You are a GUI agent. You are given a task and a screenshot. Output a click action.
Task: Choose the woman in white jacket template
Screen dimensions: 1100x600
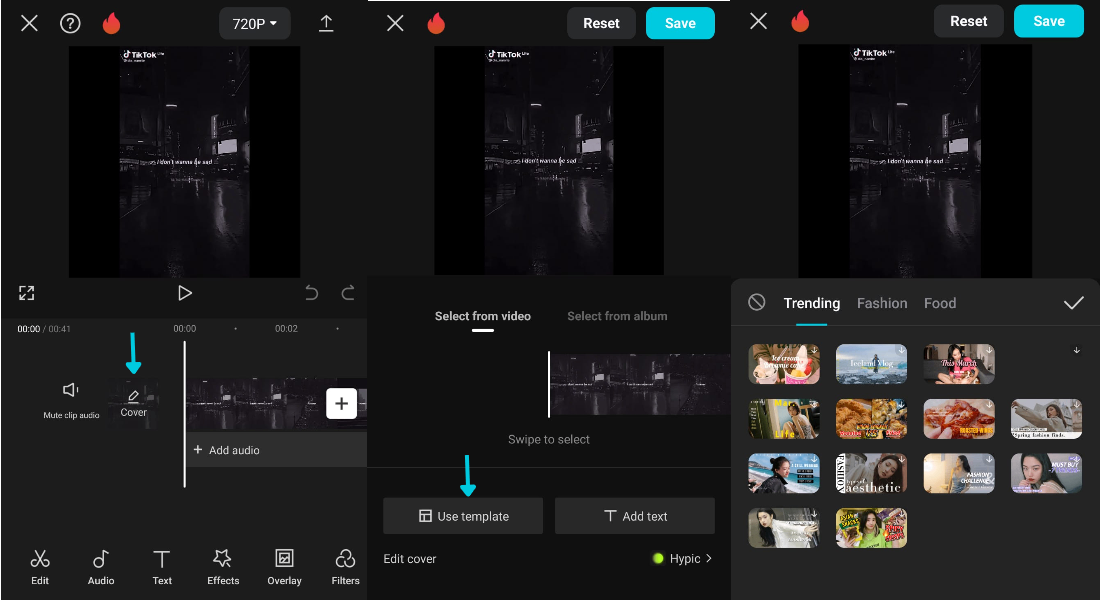pyautogui.click(x=784, y=528)
